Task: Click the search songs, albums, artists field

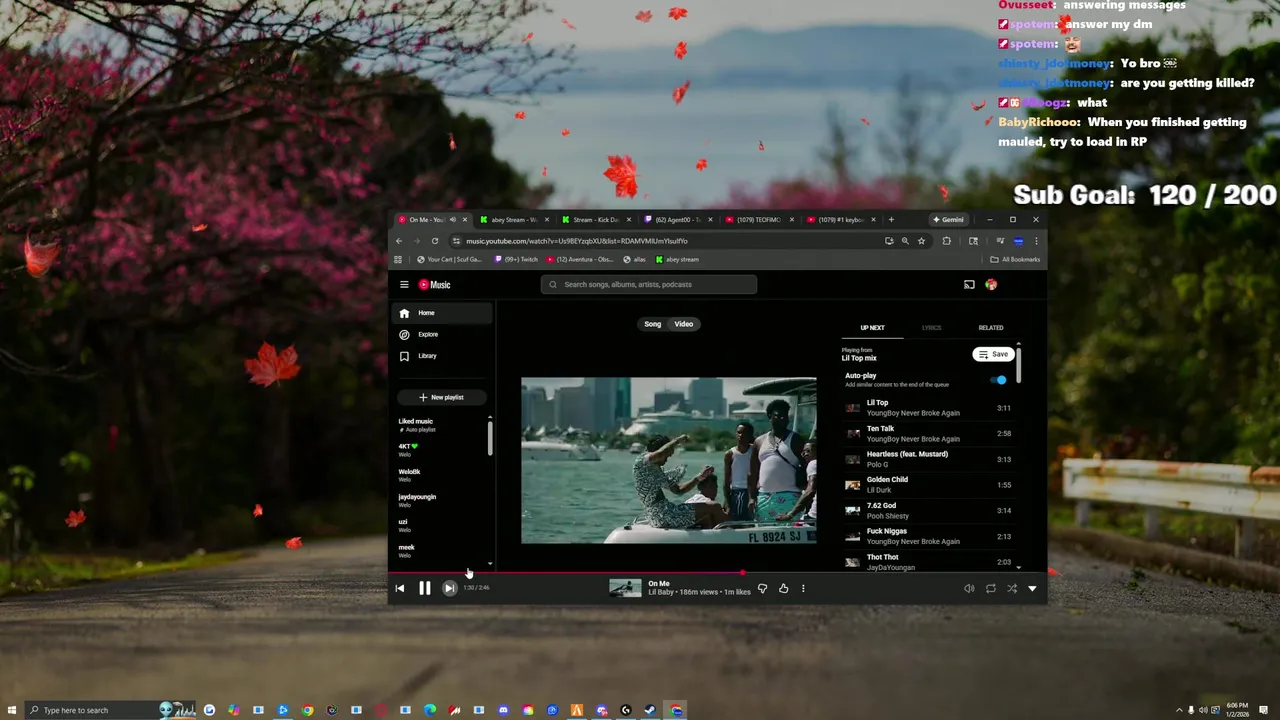Action: tap(649, 285)
